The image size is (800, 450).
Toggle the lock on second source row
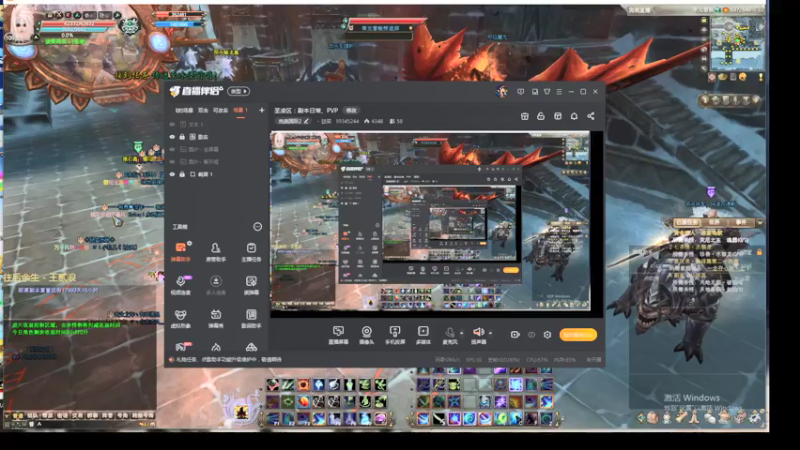point(182,137)
